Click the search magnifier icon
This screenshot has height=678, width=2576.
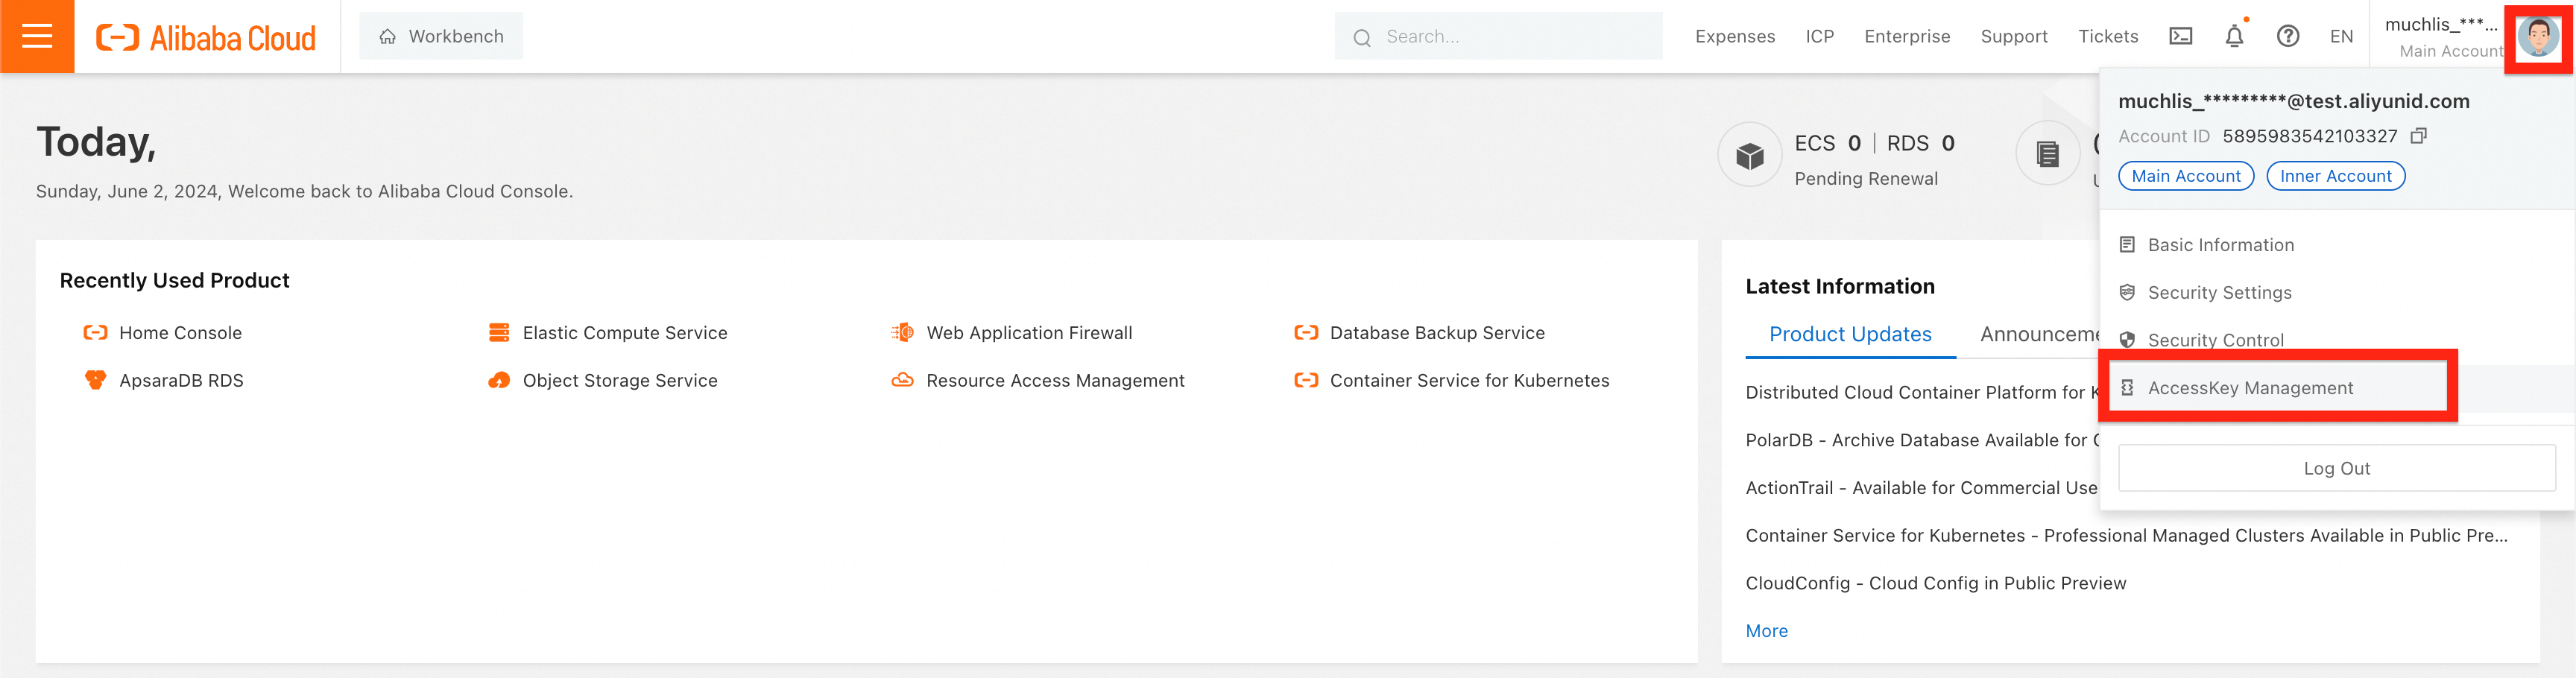(1361, 38)
